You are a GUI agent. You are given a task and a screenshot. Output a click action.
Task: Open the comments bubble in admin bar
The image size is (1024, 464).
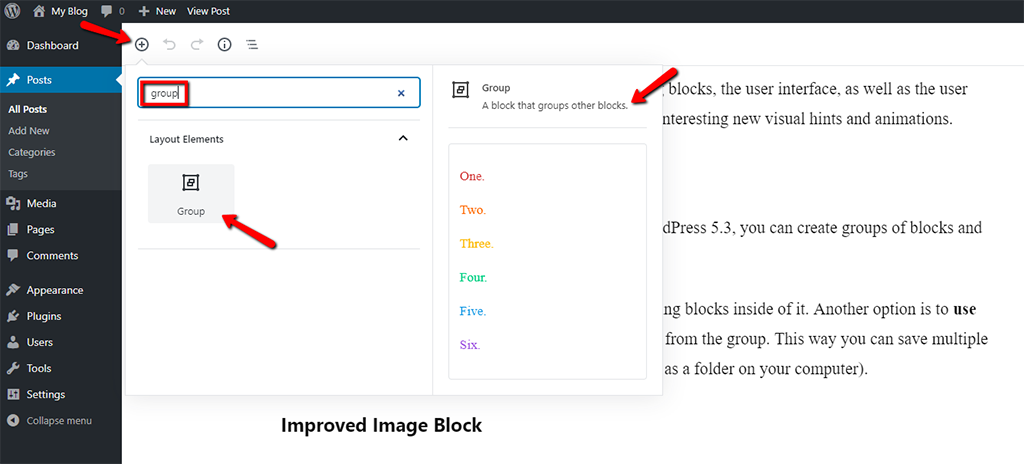pos(112,11)
